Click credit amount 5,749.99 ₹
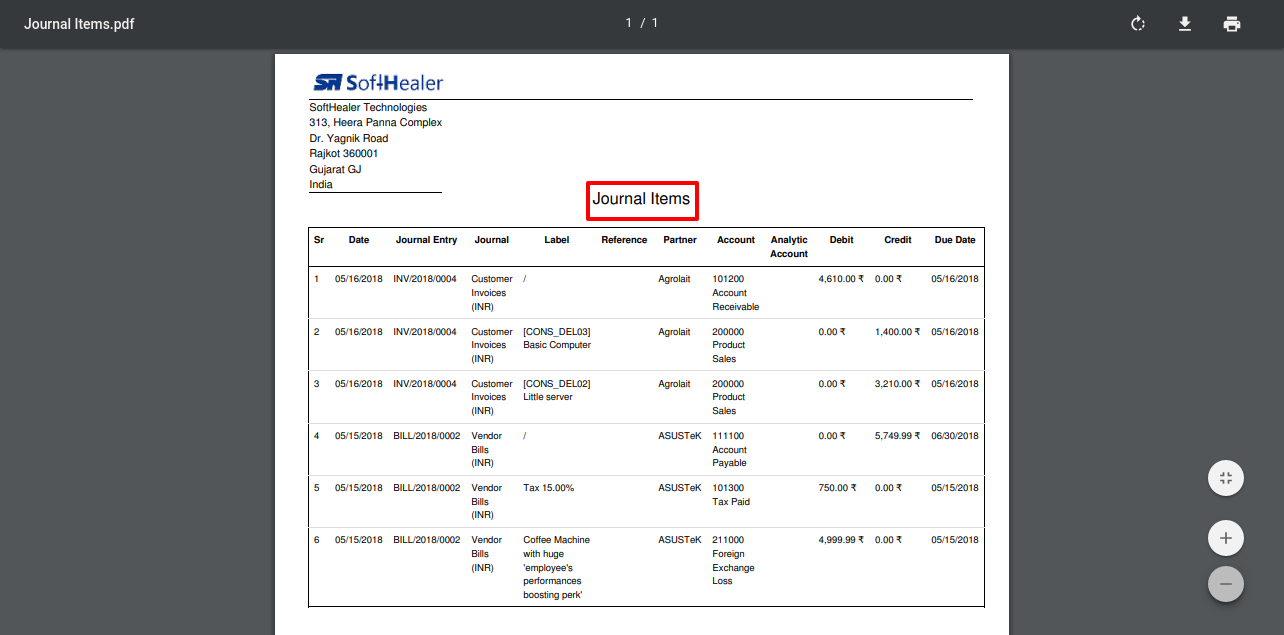Viewport: 1284px width, 635px height. pos(898,436)
